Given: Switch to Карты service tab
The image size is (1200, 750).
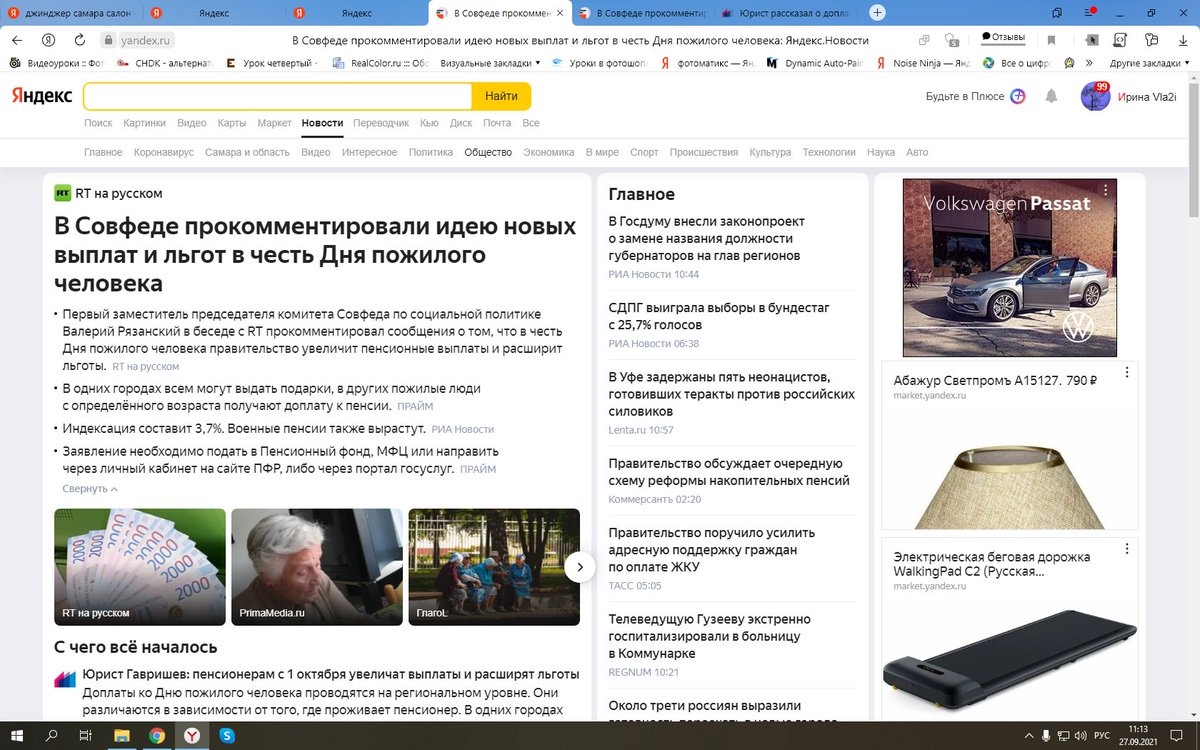Looking at the screenshot, I should click(x=232, y=123).
